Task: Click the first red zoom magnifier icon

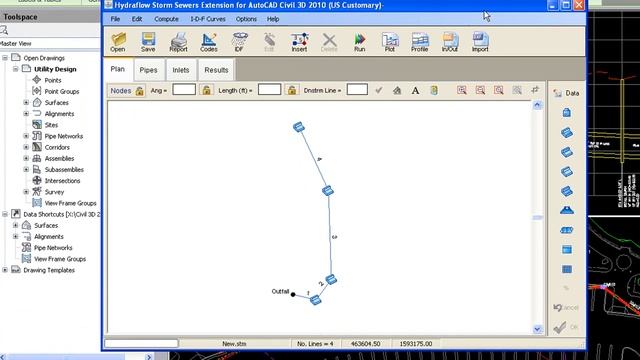Action: pos(462,90)
